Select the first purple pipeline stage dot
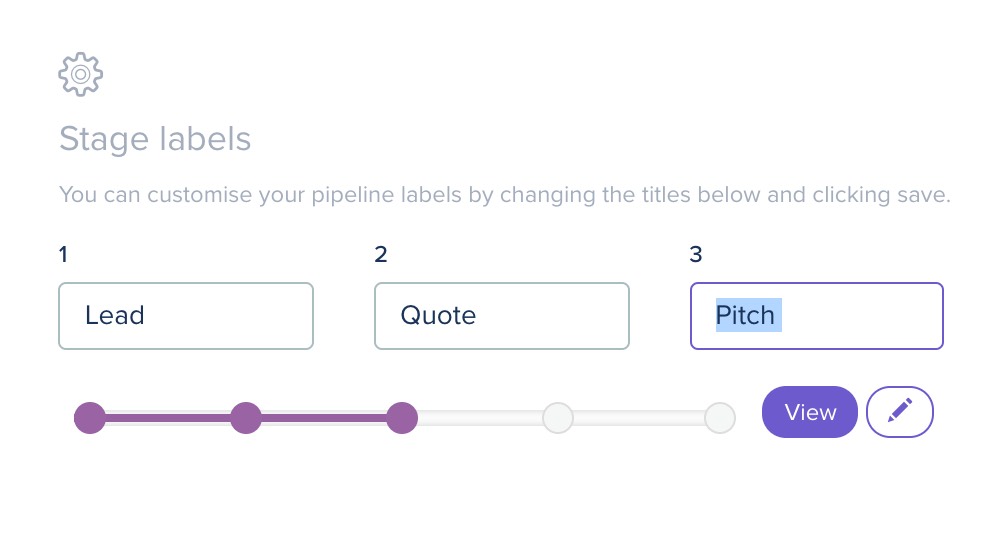Screen dimensions: 1000x540 click(90, 418)
